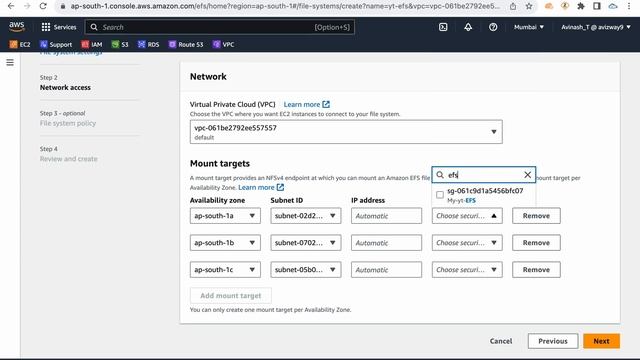The width and height of the screenshot is (640, 360).
Task: Open the subnet-0702 dropdown
Action: click(305, 242)
